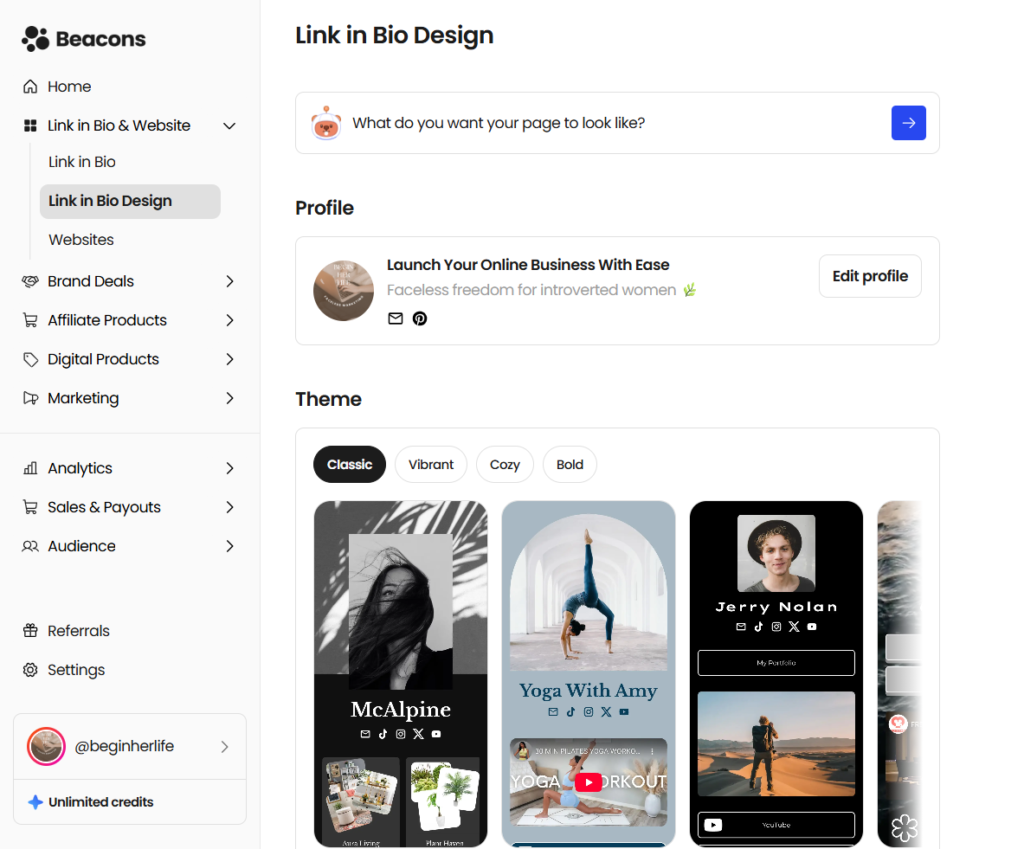Click the Home house icon
This screenshot has height=849, width=1024.
[31, 87]
